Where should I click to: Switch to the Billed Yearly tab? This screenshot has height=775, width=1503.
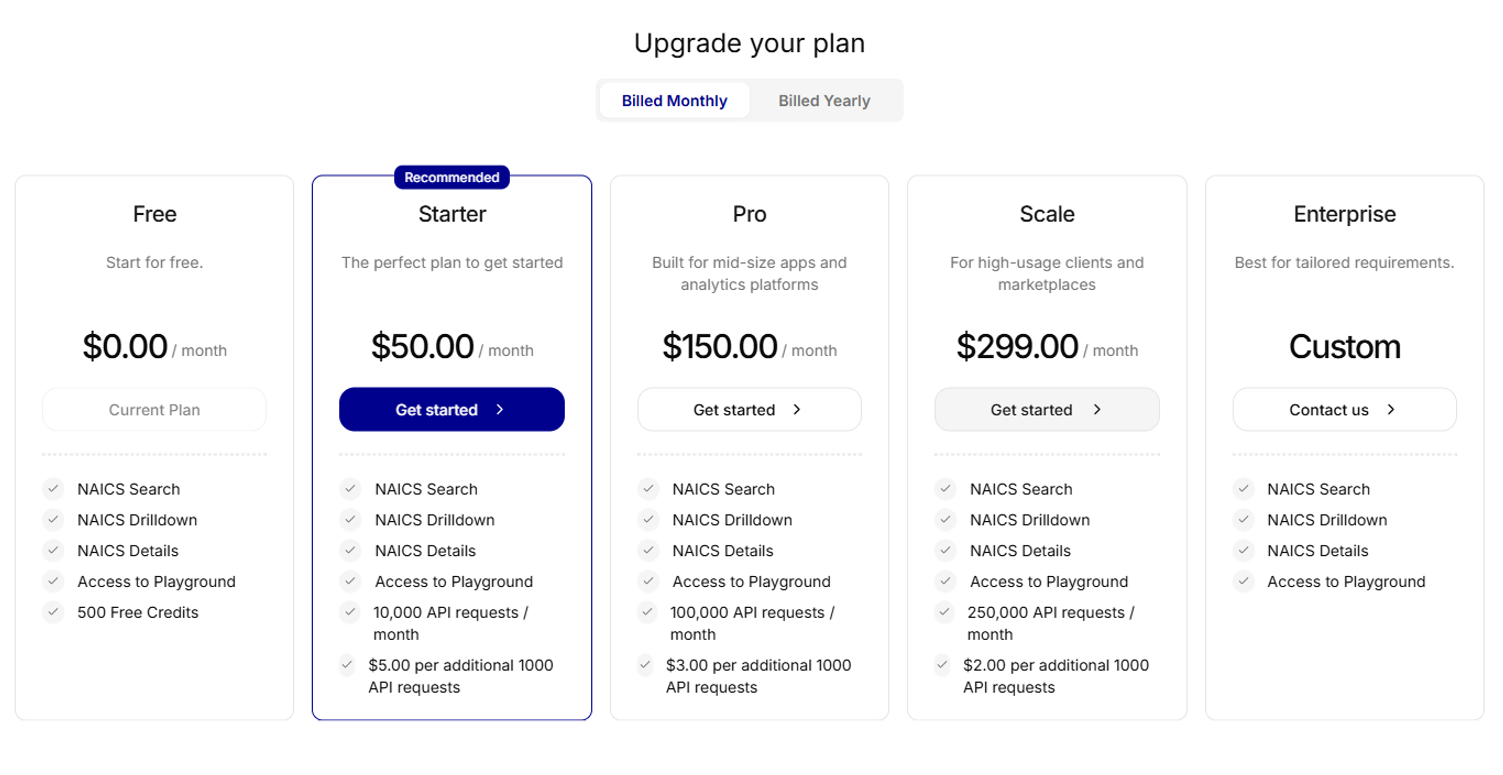[825, 100]
